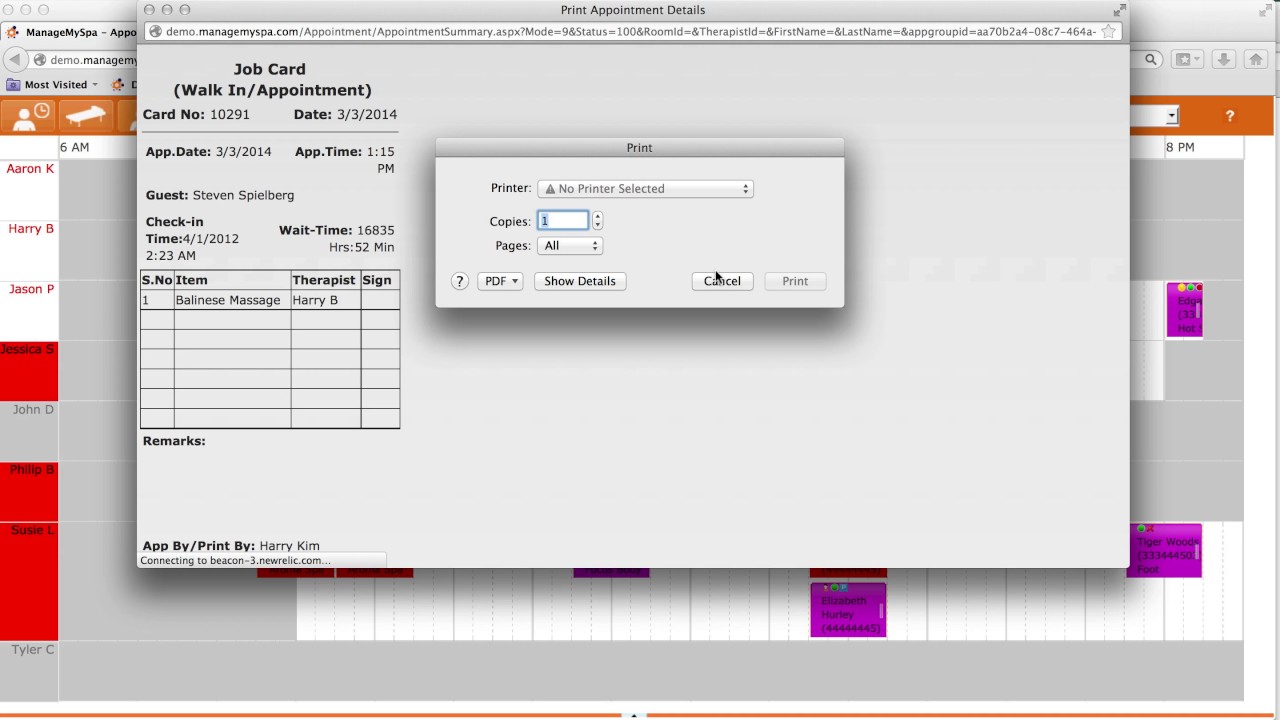Viewport: 1280px width, 720px height.
Task: Select therapist Harry B row label
Action: (30, 229)
